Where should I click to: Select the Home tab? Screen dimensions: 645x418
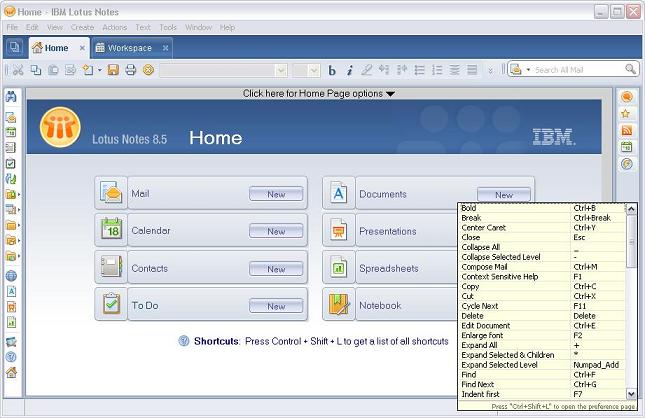tap(56, 48)
